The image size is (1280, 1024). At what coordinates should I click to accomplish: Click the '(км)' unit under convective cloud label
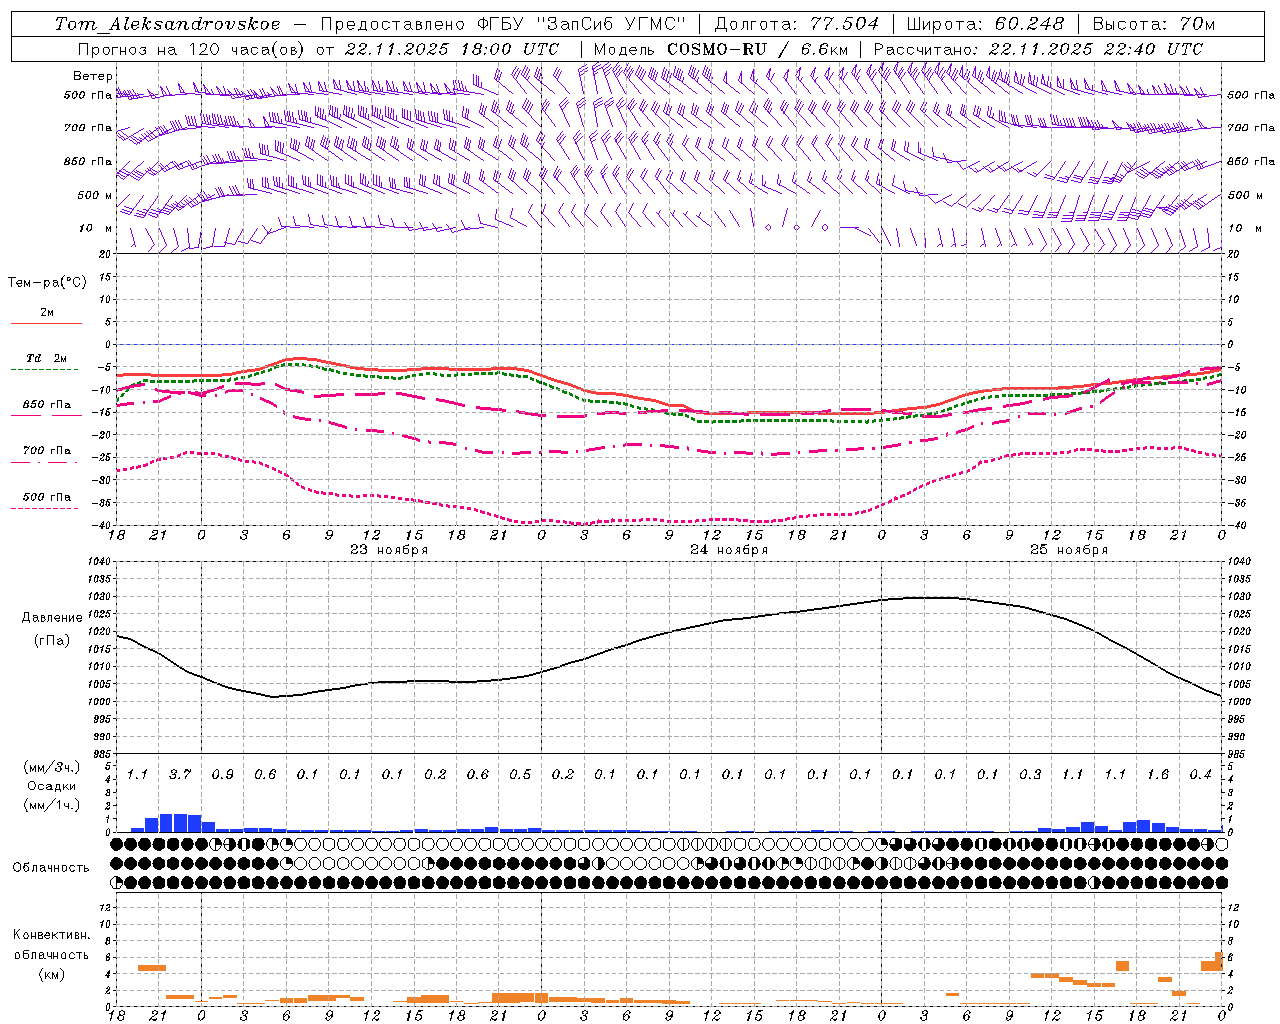pos(51,973)
